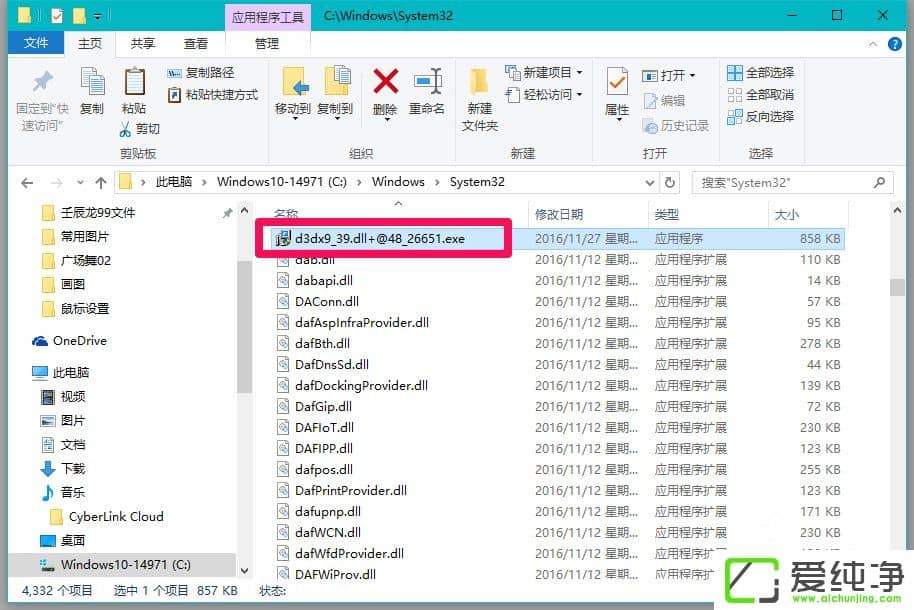Switch to the 查看 (View) tab
Image resolution: width=914 pixels, height=610 pixels.
[x=196, y=44]
